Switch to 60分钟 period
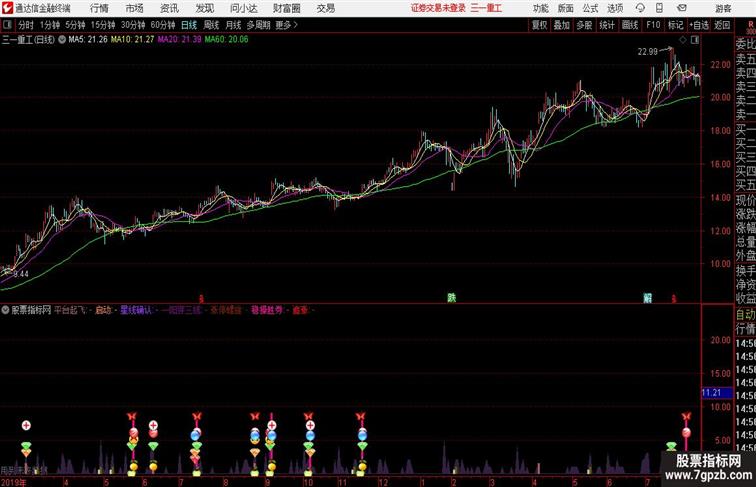 tap(162, 25)
